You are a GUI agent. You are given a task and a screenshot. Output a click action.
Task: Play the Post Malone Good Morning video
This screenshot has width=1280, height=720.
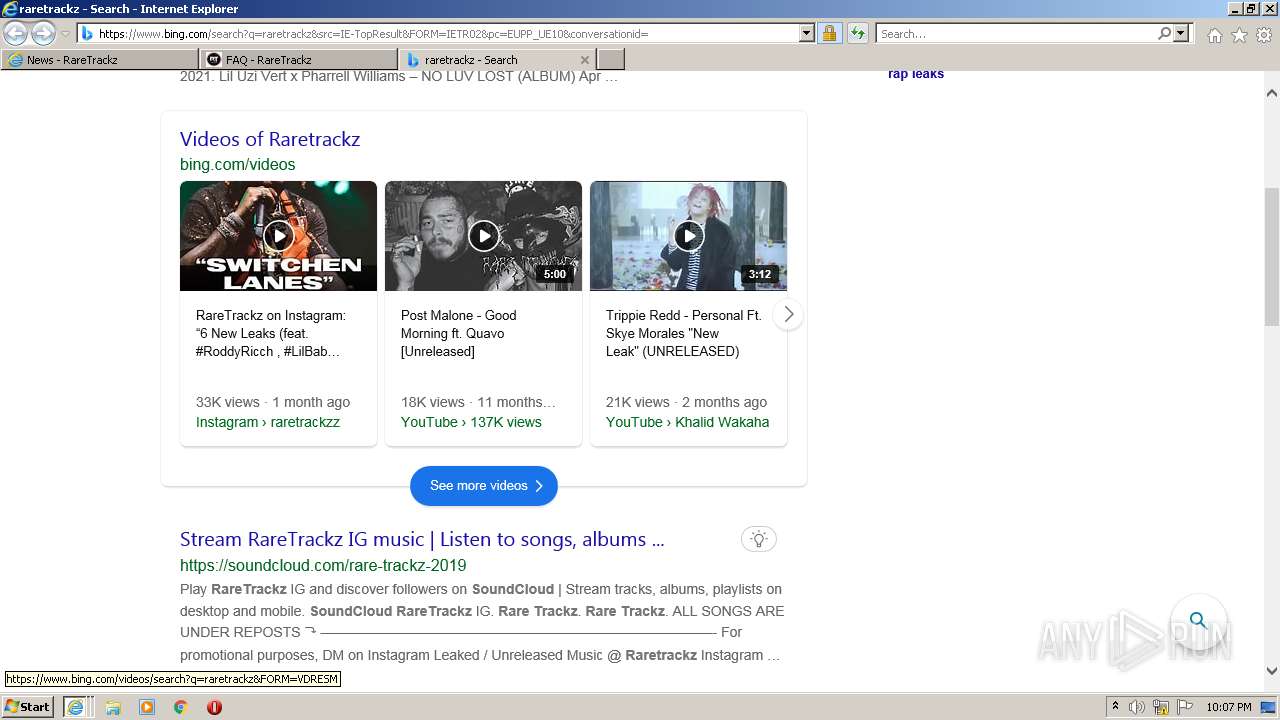[483, 236]
